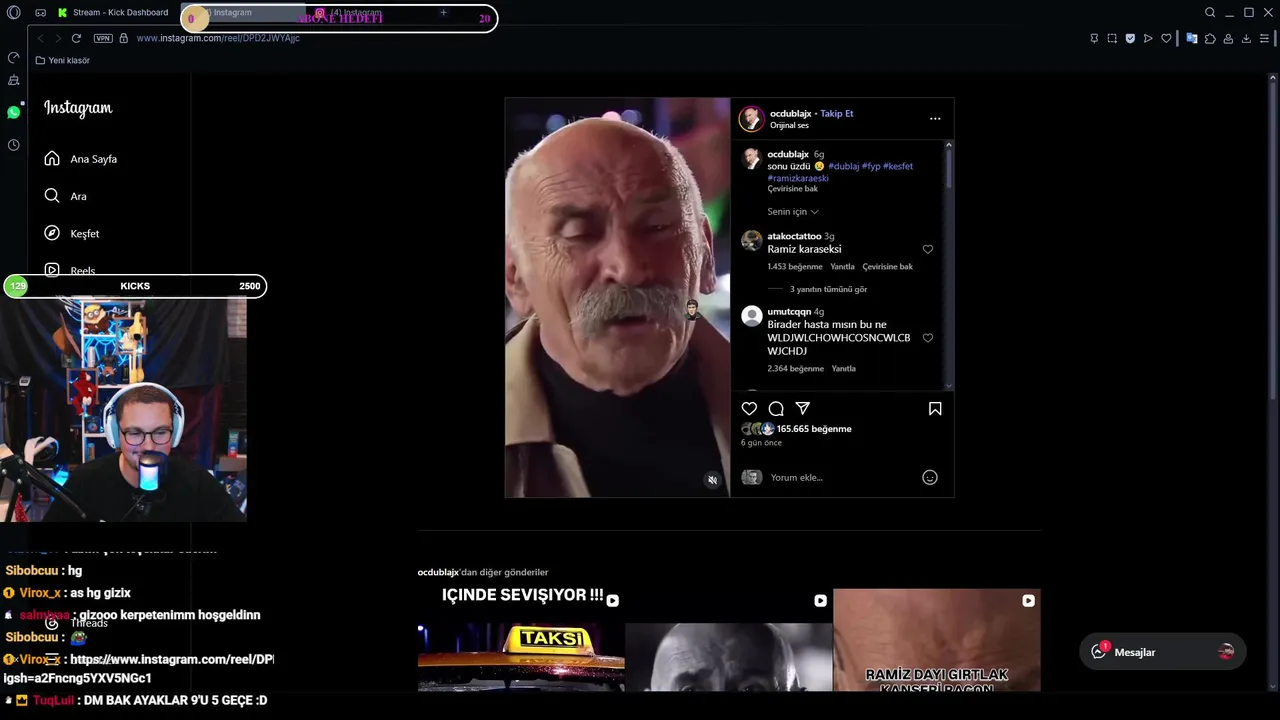Screen dimensions: 1280x720
Task: Go back with the browser back arrow
Action: coord(40,38)
